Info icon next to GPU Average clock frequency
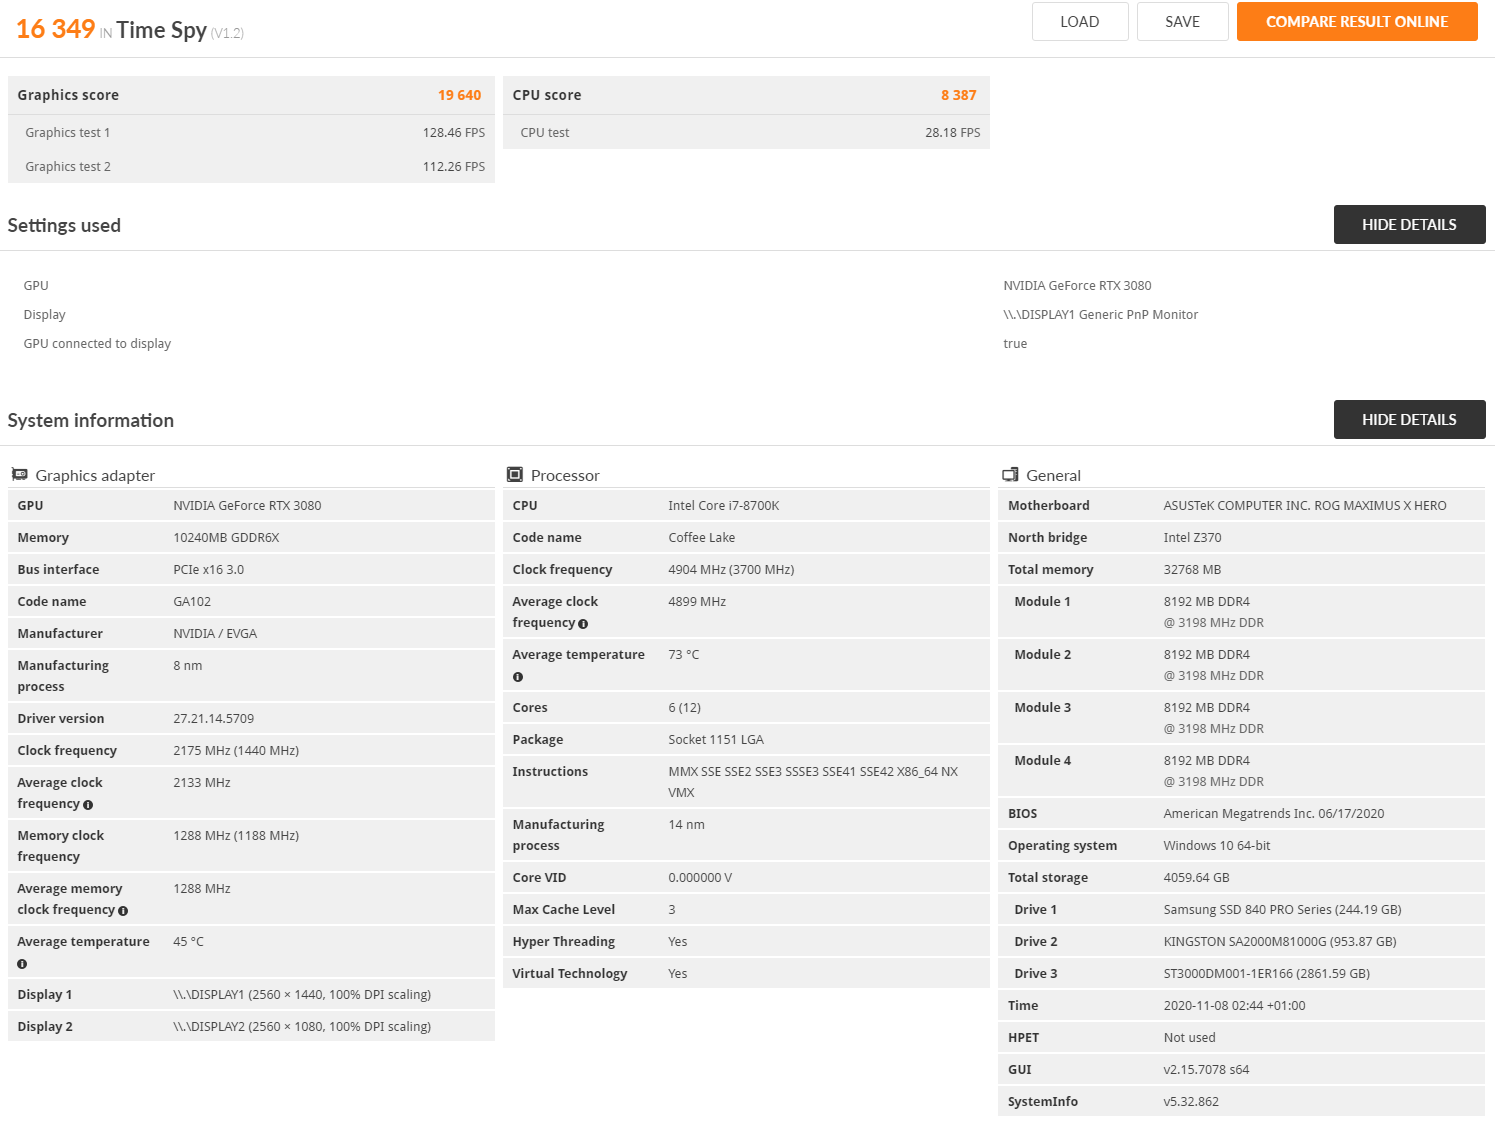 pyautogui.click(x=88, y=805)
